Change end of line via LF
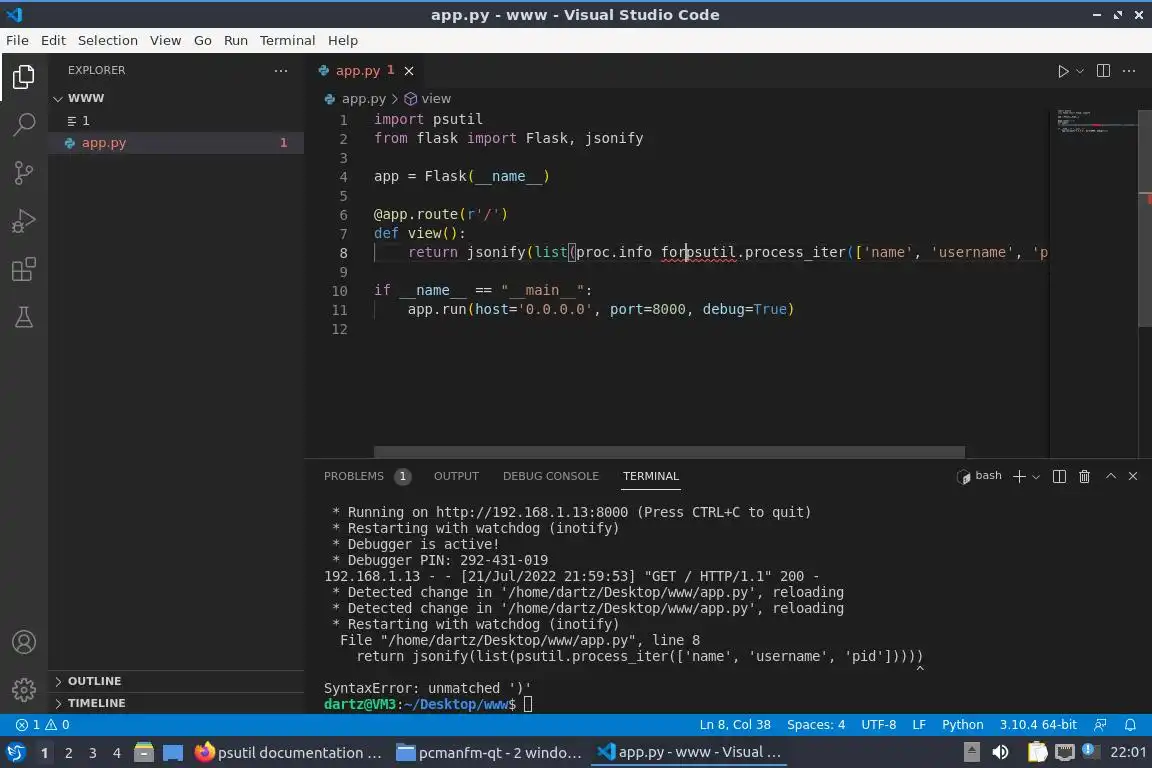Screen dimensions: 1152x768 pos(919,725)
